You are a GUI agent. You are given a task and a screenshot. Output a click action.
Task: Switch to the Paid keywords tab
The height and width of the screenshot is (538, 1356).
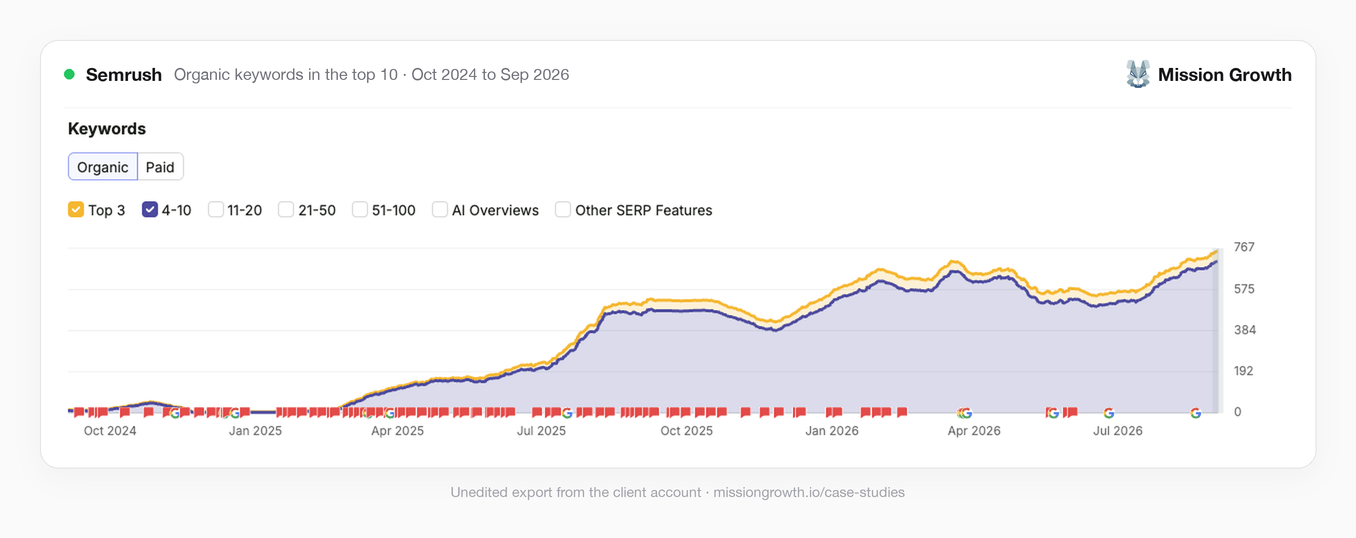tap(160, 167)
